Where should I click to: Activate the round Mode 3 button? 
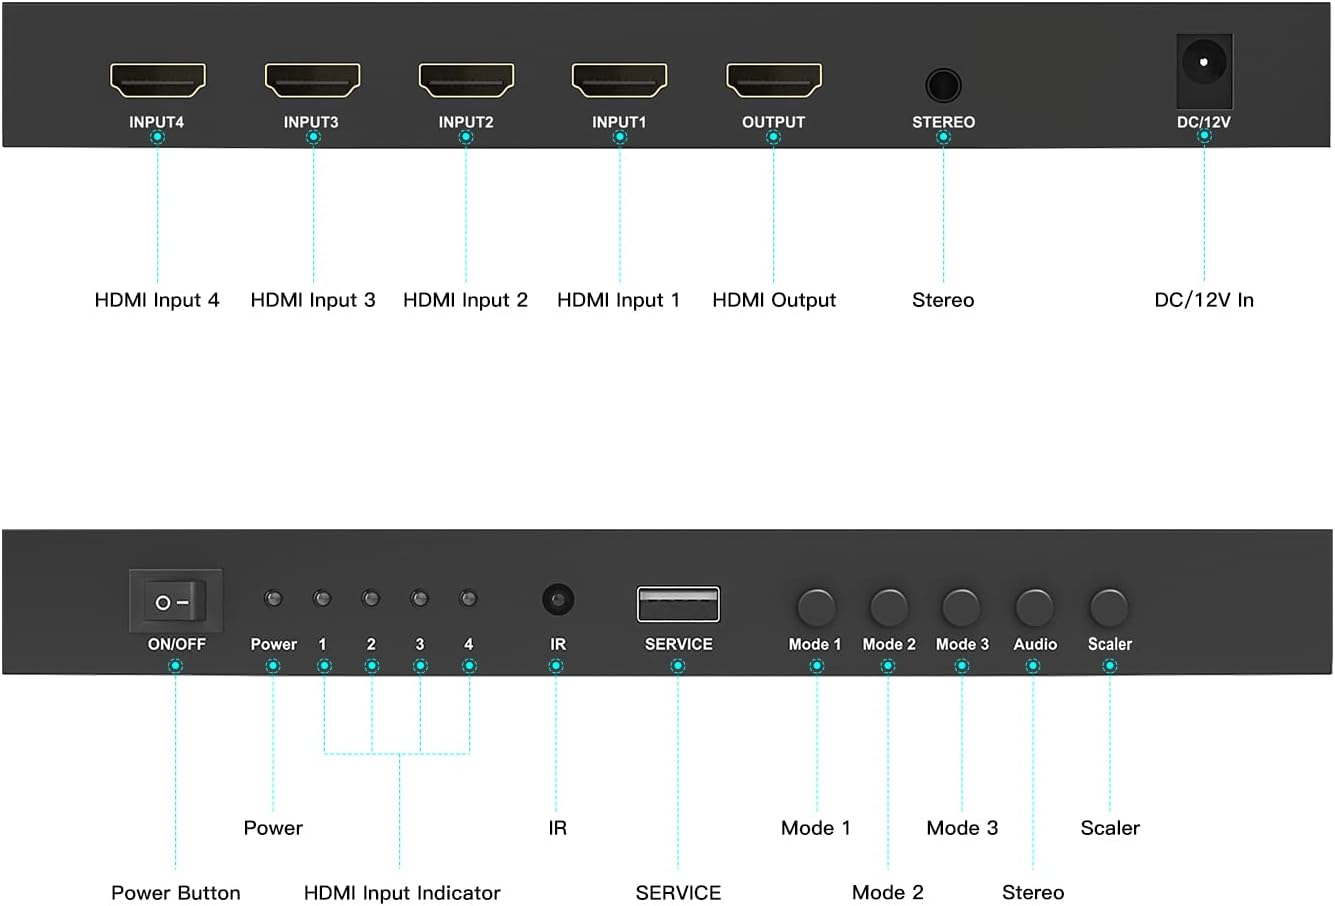961,607
